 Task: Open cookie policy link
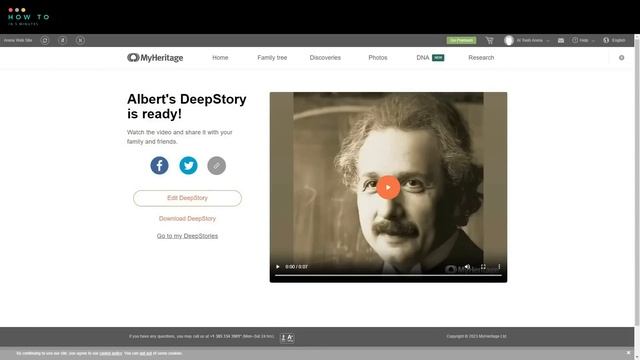click(x=111, y=353)
